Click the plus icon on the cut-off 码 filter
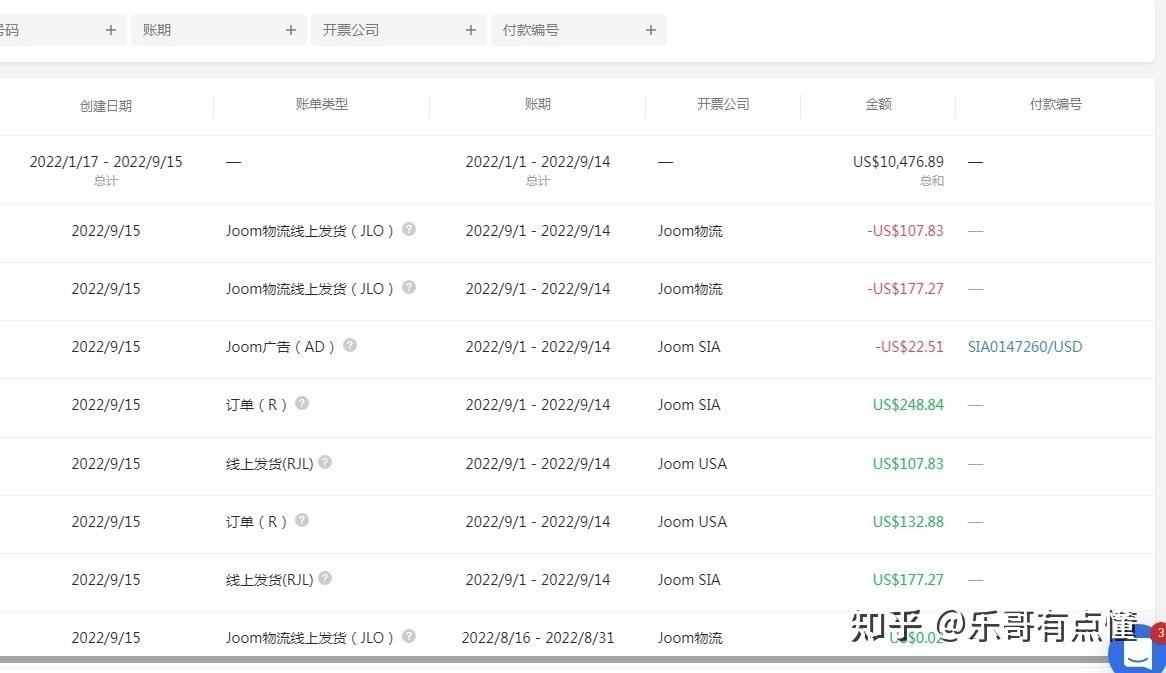 [x=111, y=30]
